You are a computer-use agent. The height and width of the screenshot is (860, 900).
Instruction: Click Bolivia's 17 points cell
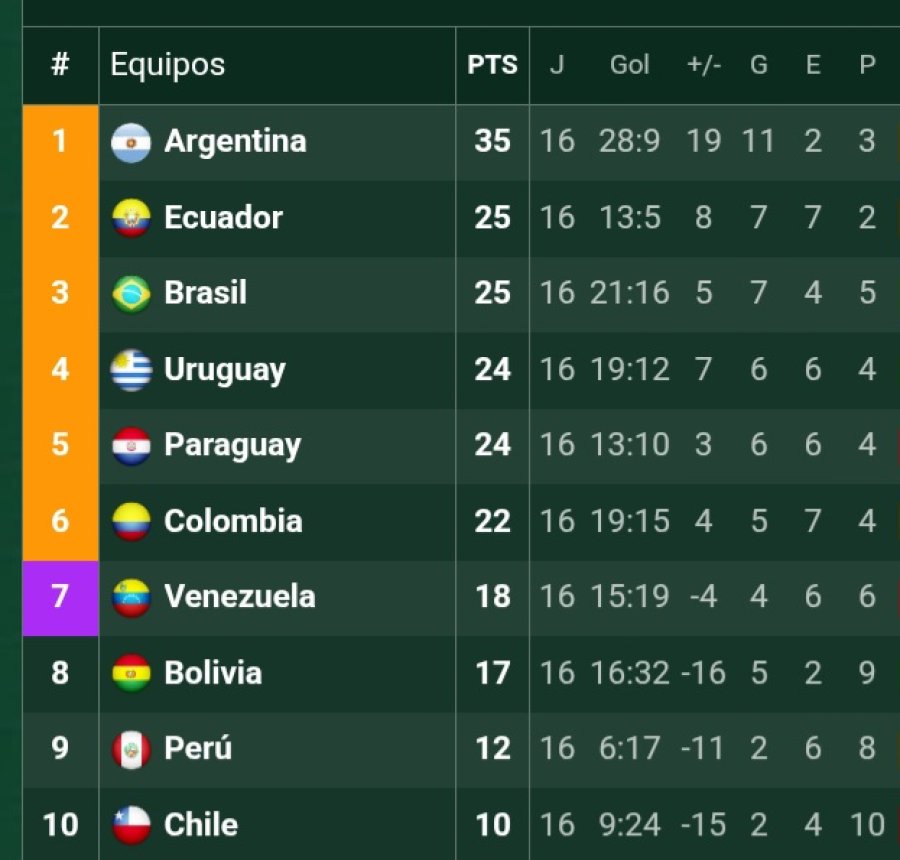pos(492,673)
